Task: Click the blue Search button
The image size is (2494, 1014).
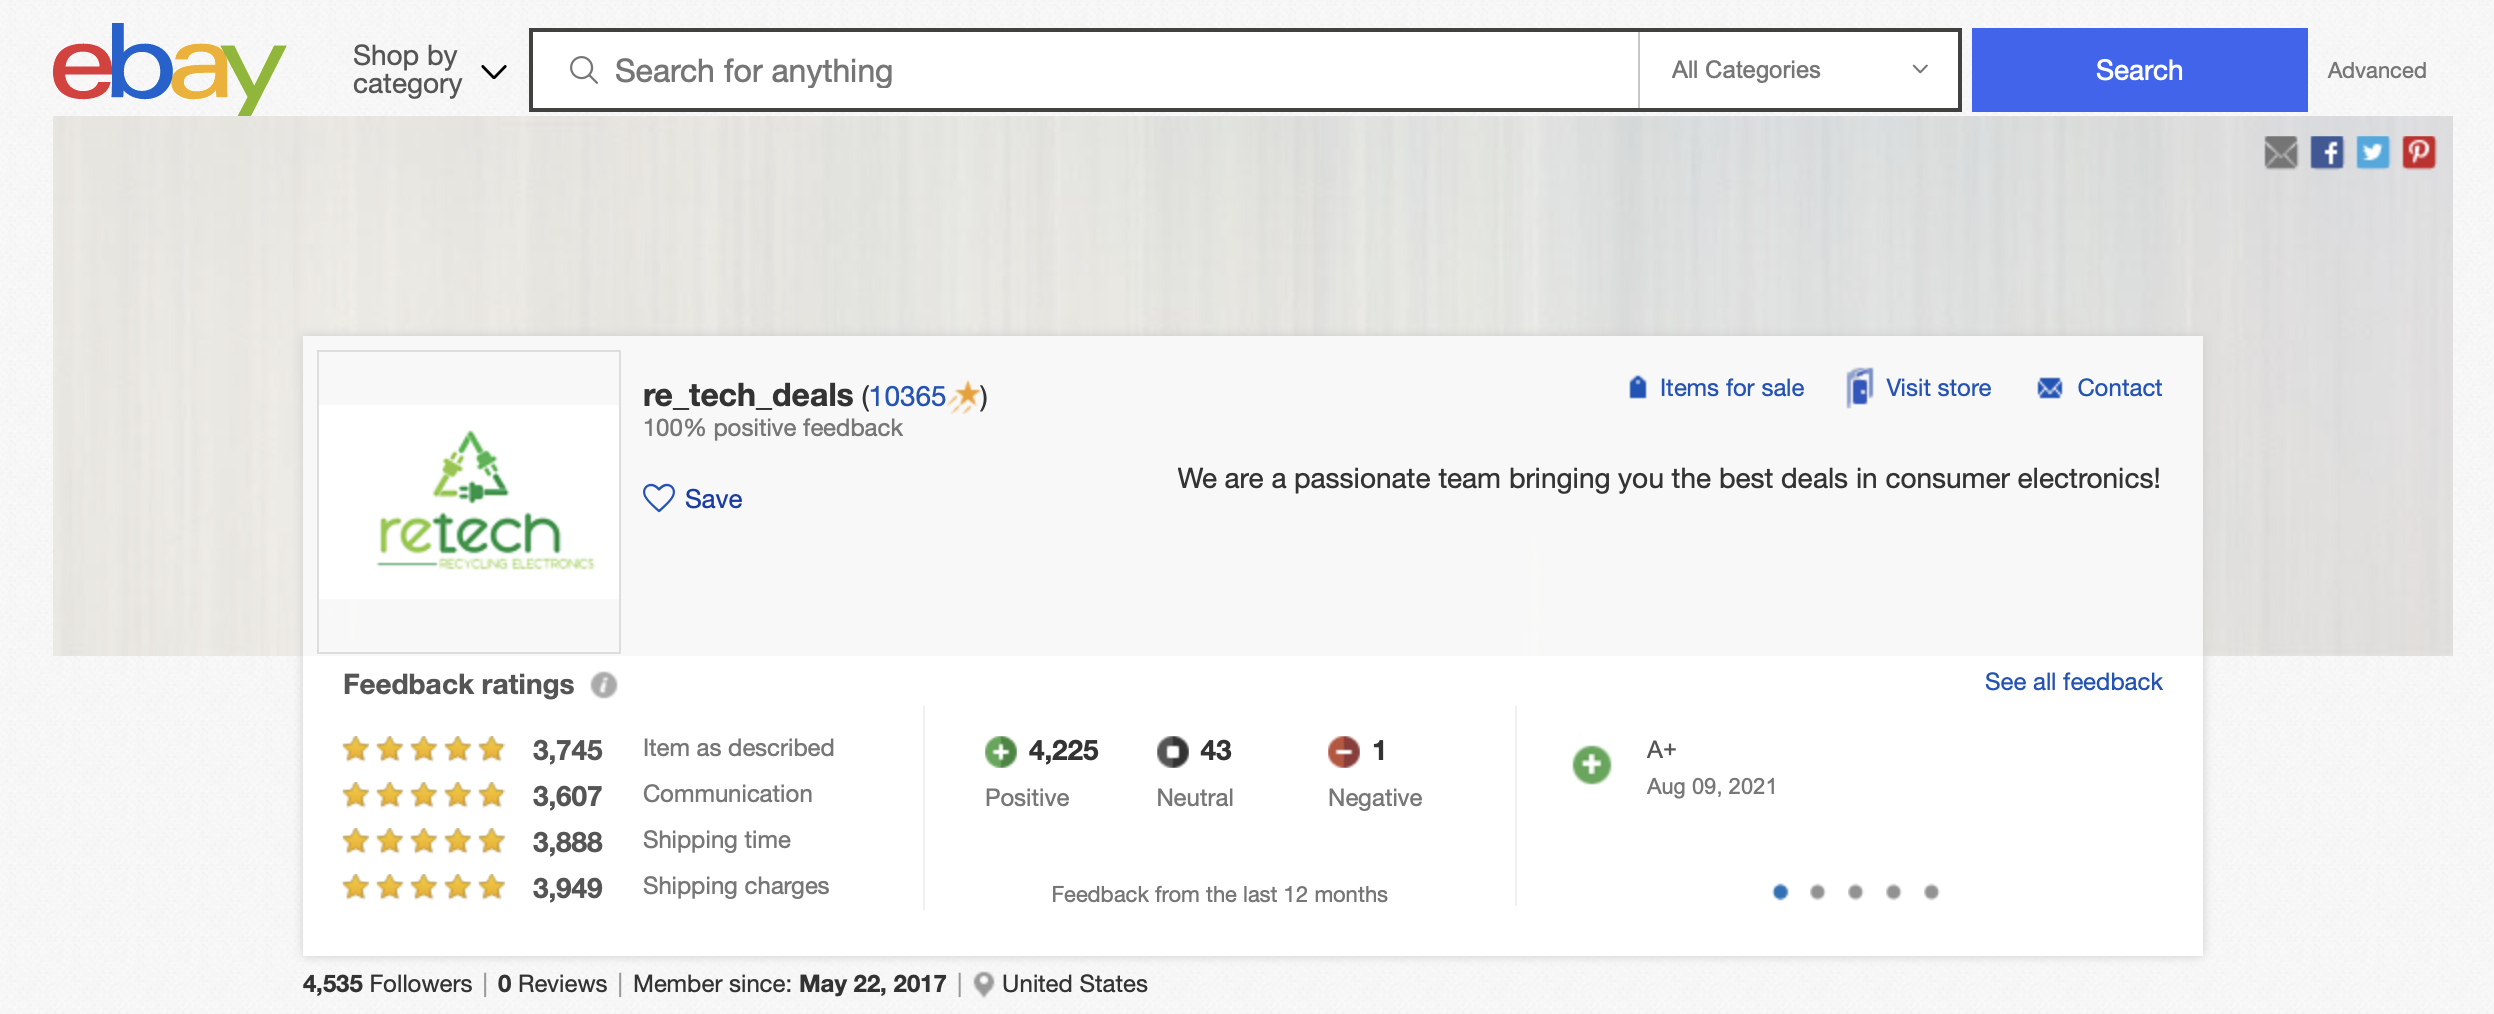Action: pyautogui.click(x=2139, y=70)
